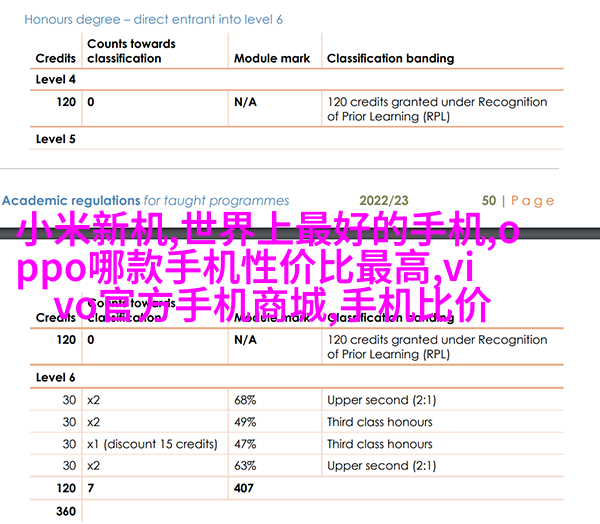Select the 'x1 (discount 15 credits)' cell
This screenshot has height=524, width=600.
[152, 444]
